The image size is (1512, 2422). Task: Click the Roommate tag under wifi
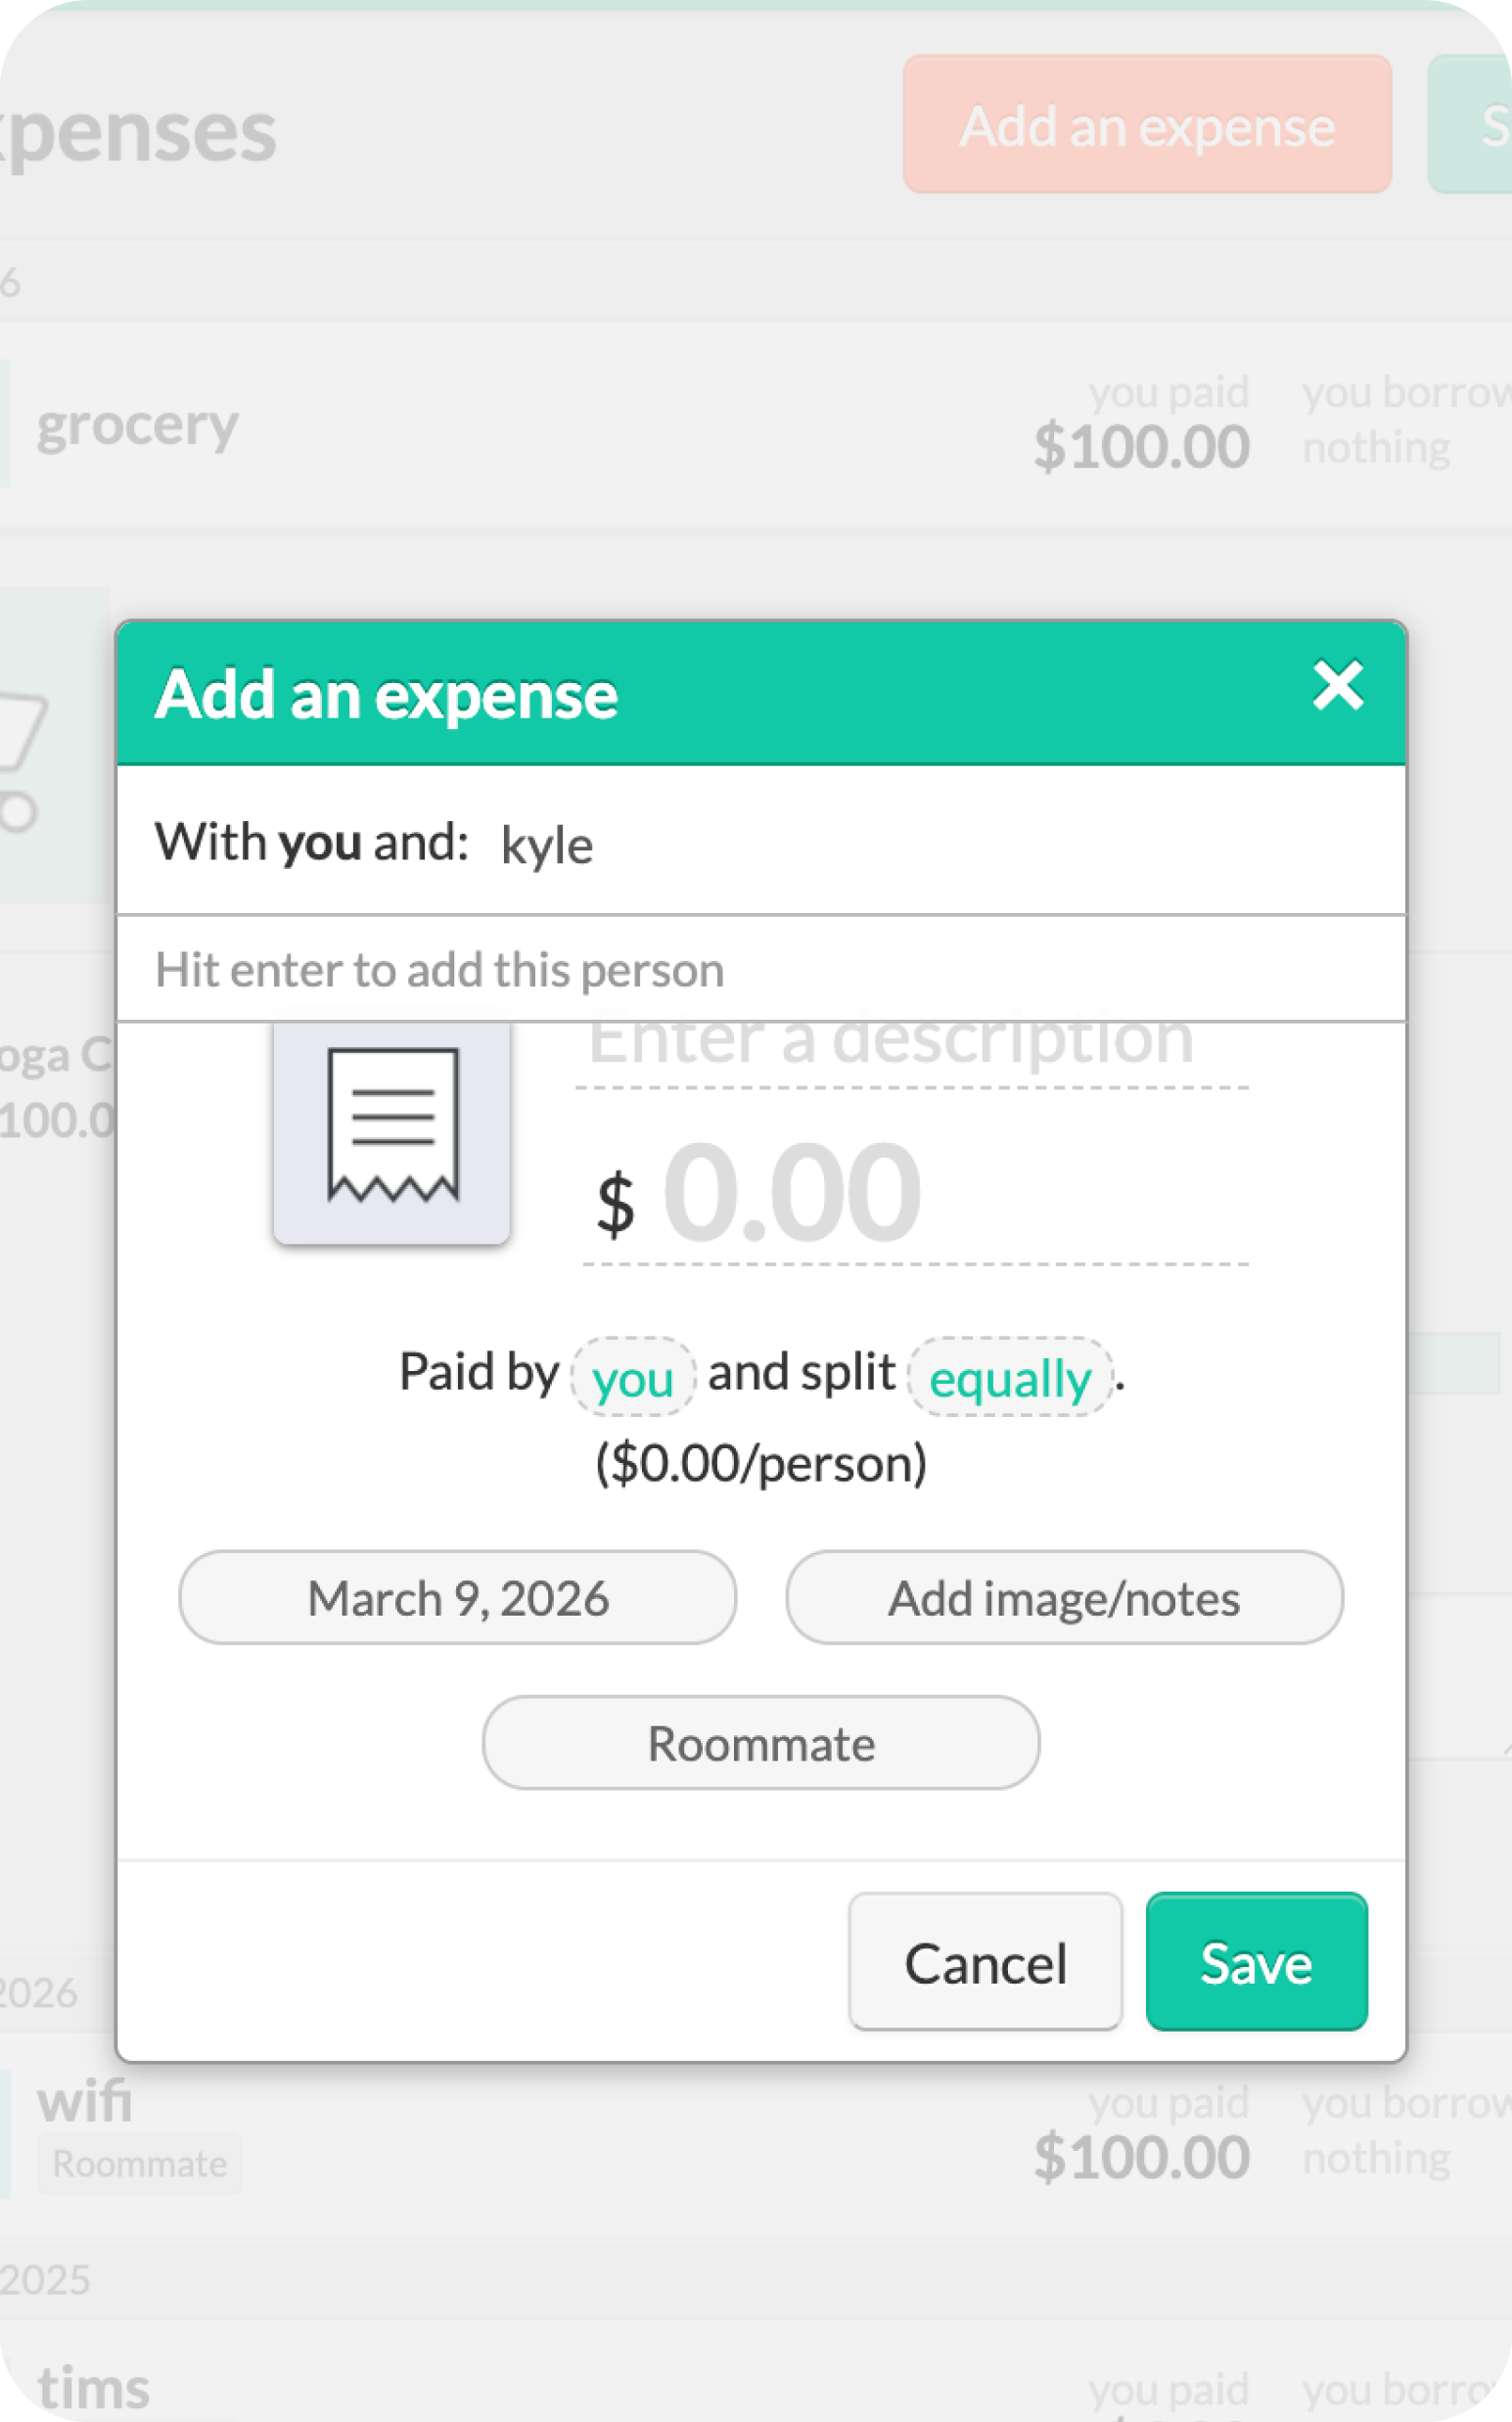pyautogui.click(x=139, y=2165)
